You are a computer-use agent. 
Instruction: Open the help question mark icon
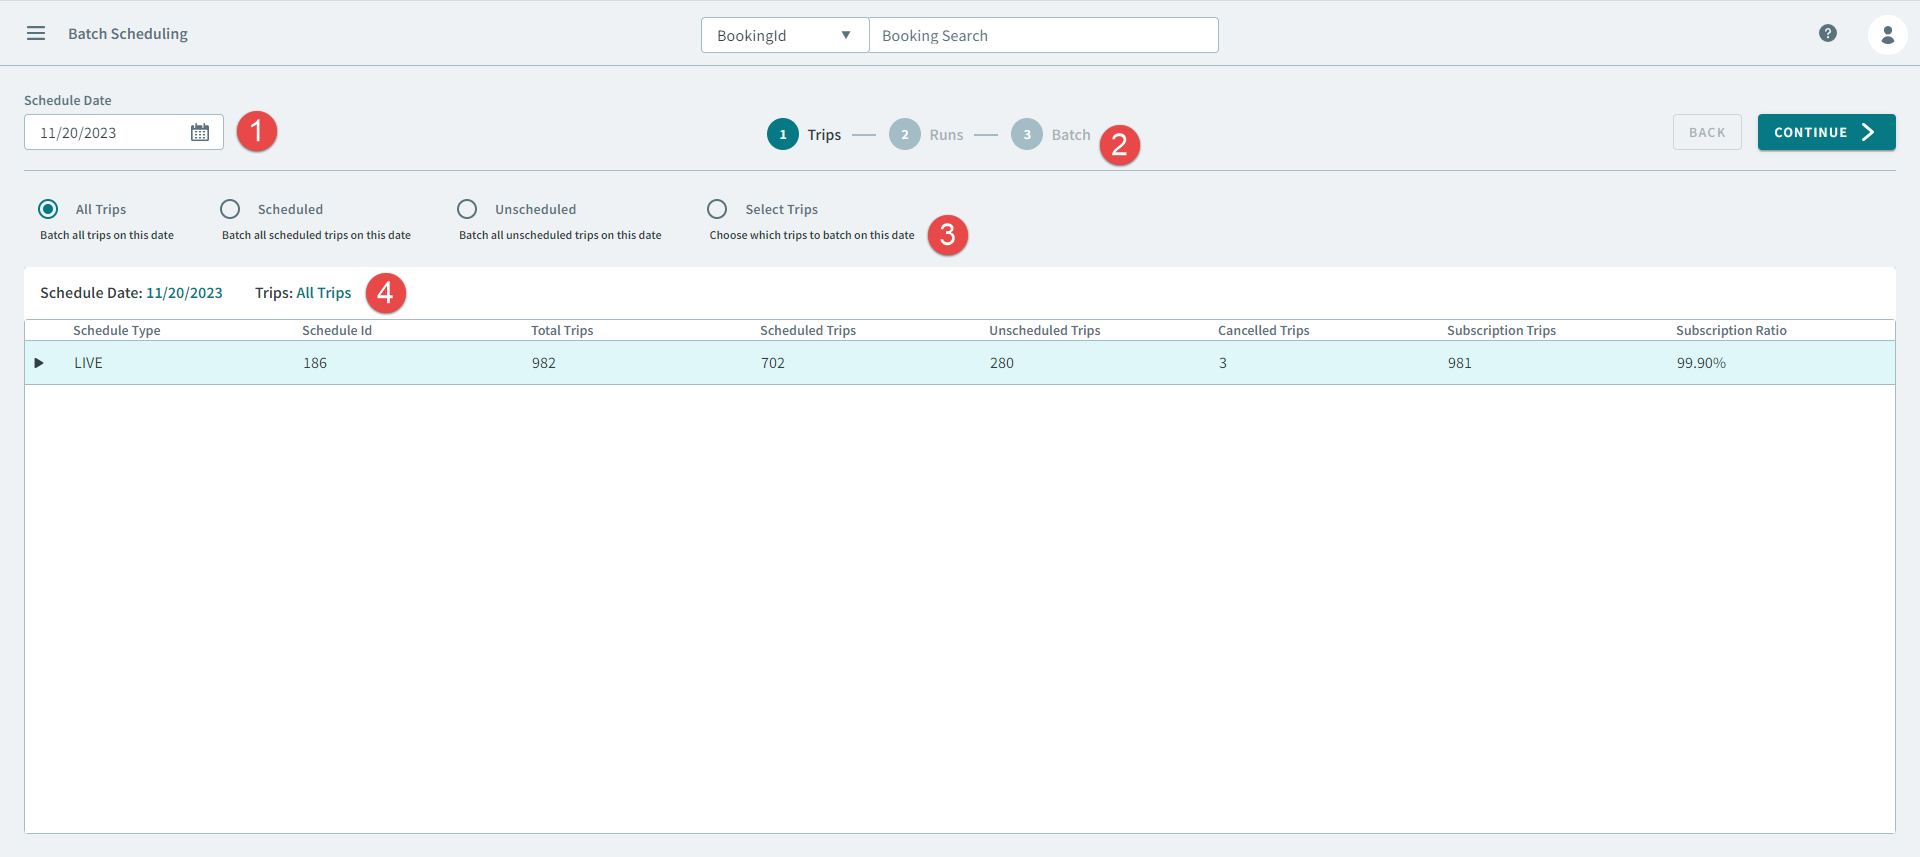pos(1828,33)
